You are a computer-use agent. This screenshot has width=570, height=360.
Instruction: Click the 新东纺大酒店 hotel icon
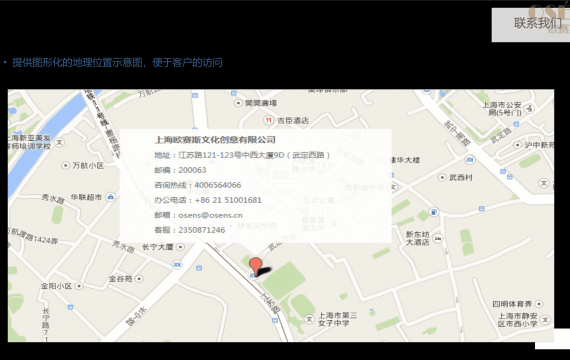tap(438, 239)
